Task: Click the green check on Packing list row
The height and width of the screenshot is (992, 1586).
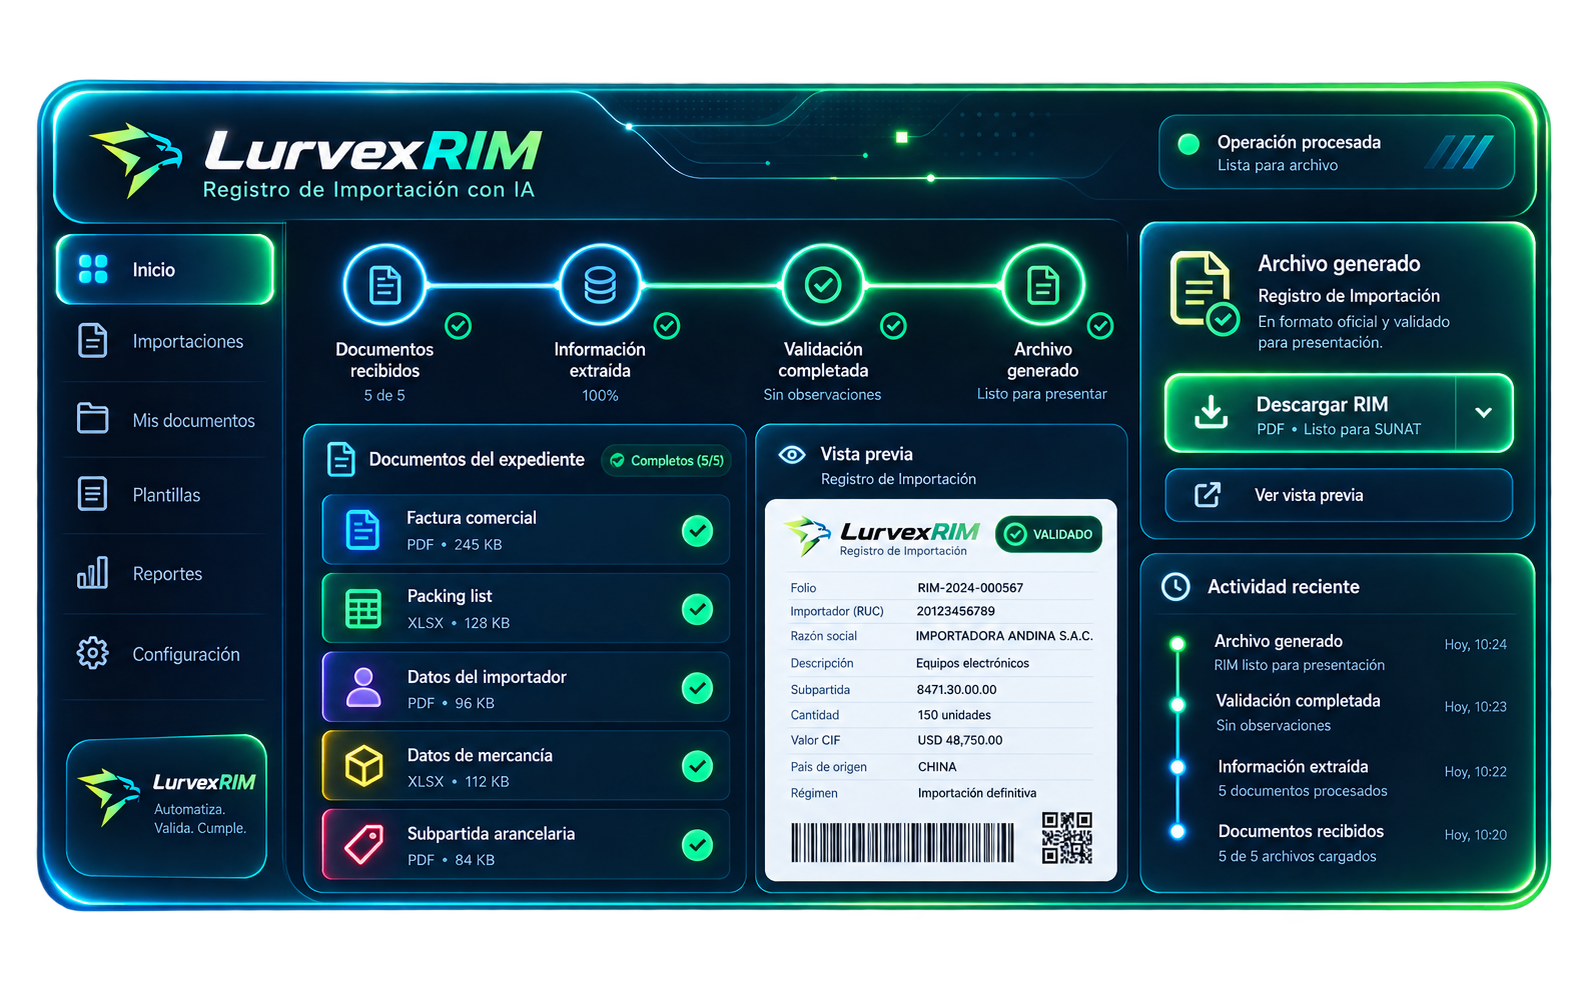Action: coord(697,609)
